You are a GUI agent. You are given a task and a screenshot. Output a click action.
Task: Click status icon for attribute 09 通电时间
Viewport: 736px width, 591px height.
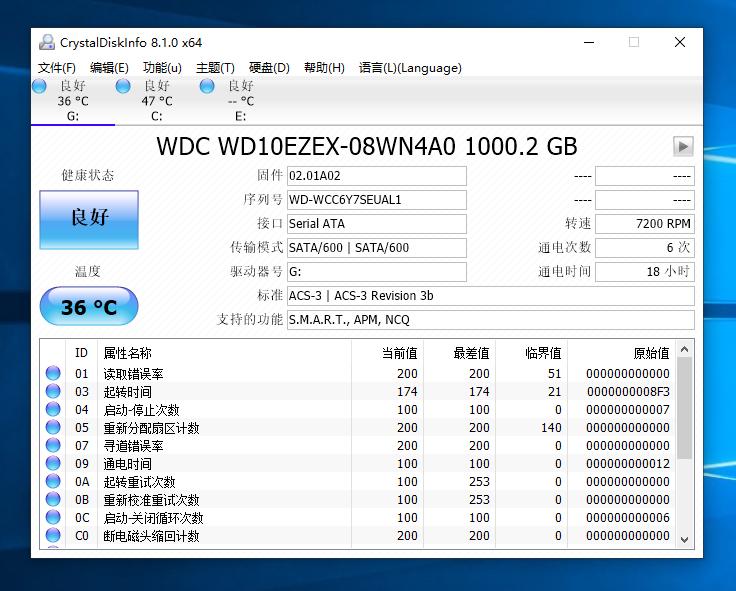pyautogui.click(x=53, y=463)
